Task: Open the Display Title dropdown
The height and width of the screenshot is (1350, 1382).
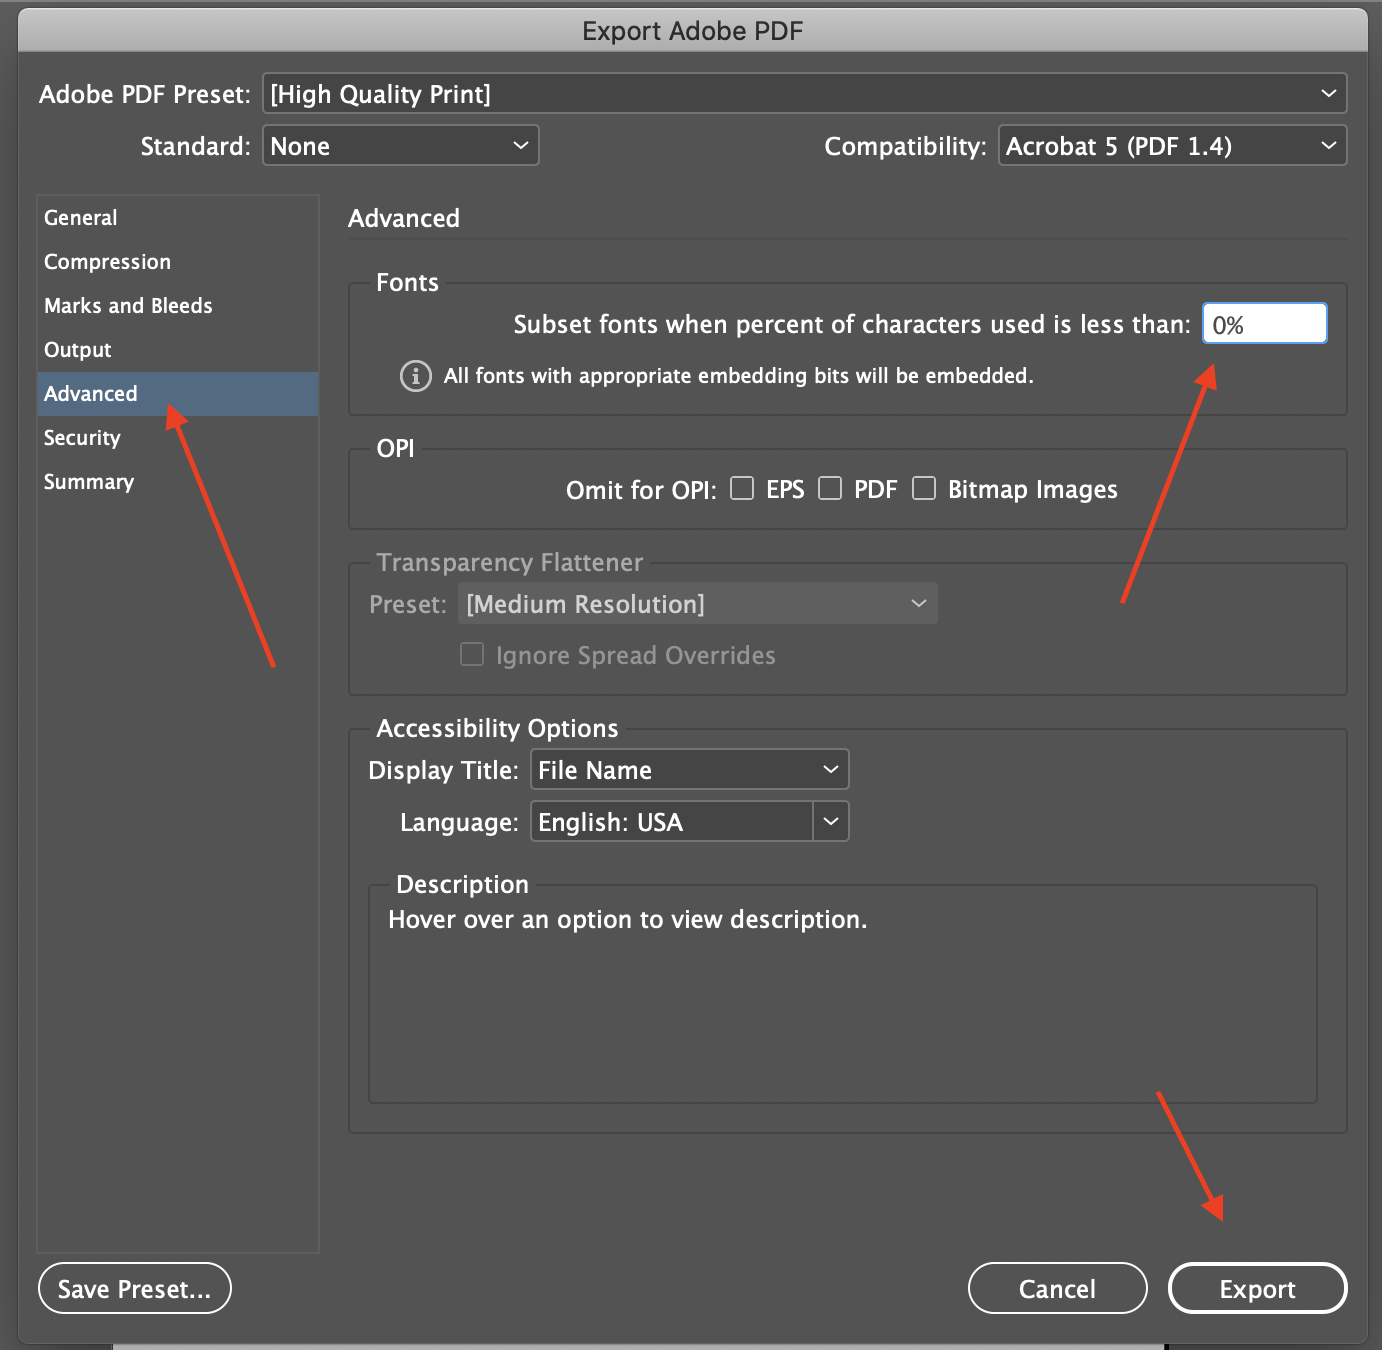Action: point(689,769)
